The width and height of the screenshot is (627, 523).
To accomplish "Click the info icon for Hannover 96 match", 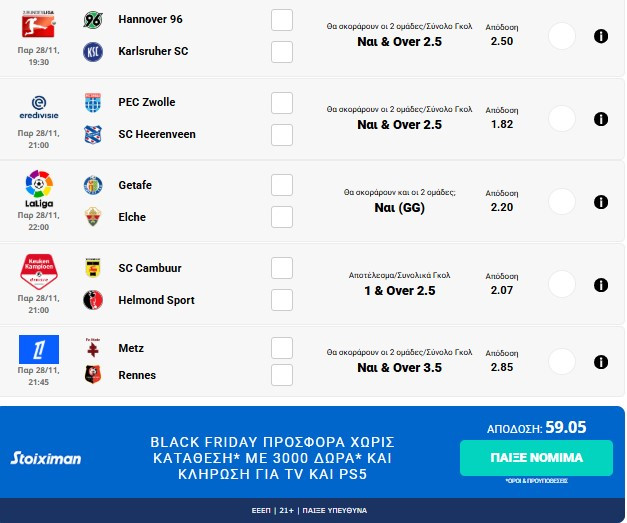I will click(x=601, y=36).
